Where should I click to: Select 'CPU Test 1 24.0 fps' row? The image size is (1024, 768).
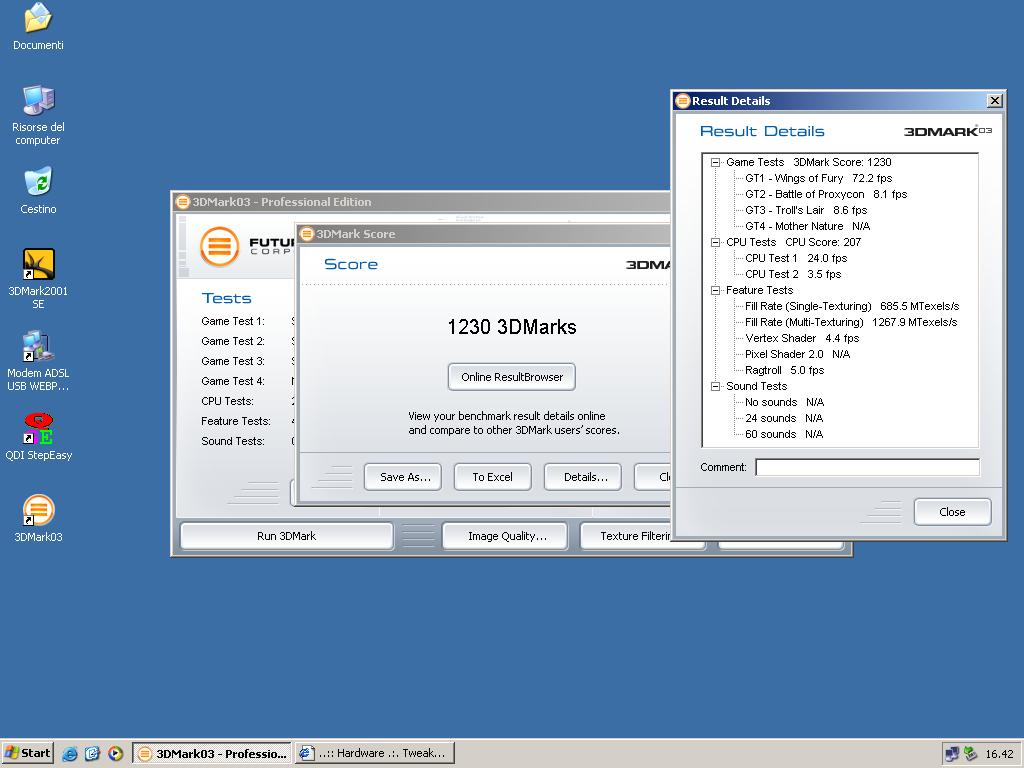tap(796, 258)
